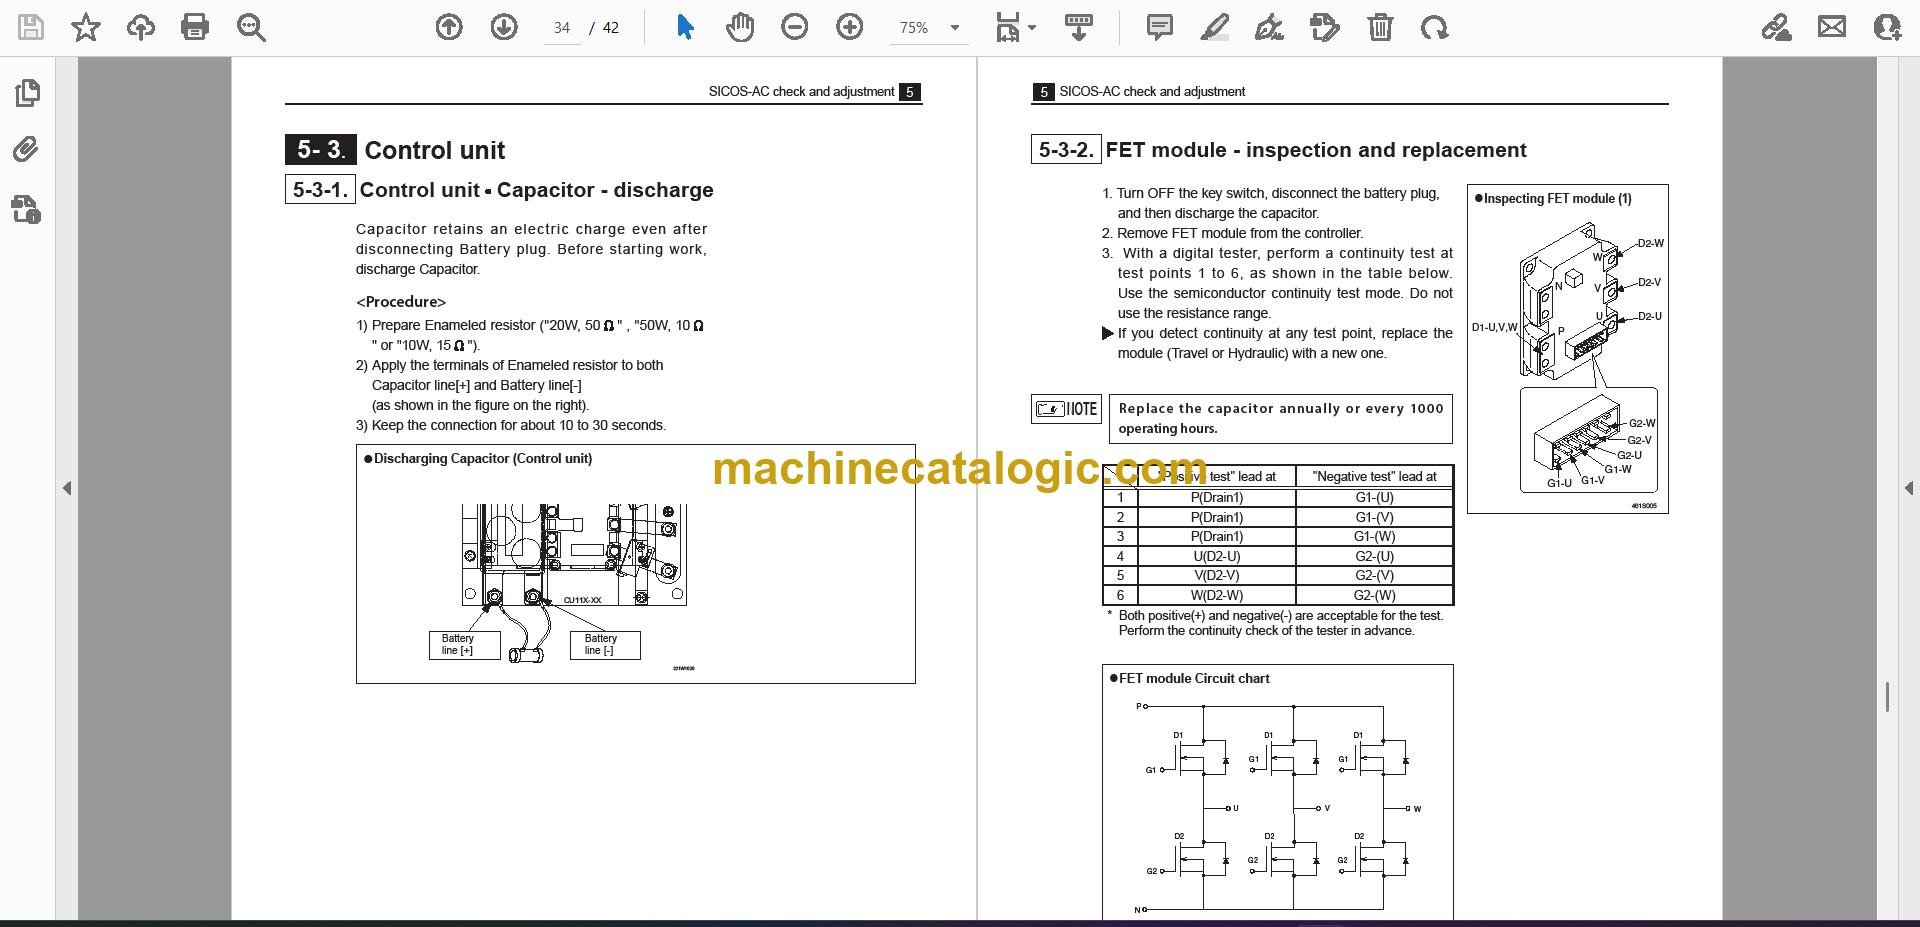Click the "P(Drain1)" cell in row 1
The width and height of the screenshot is (1920, 927).
click(1217, 497)
